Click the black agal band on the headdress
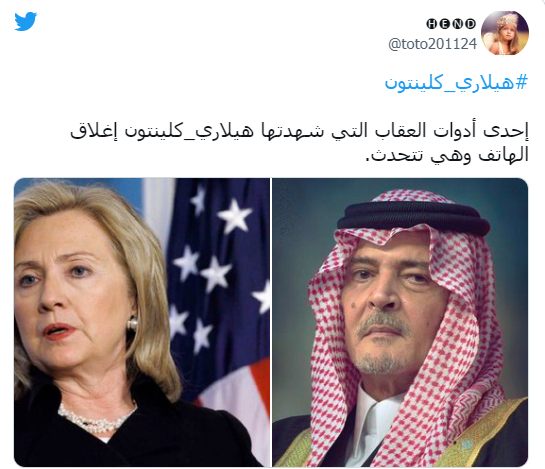Screen dimensions: 545x469 (x=414, y=217)
